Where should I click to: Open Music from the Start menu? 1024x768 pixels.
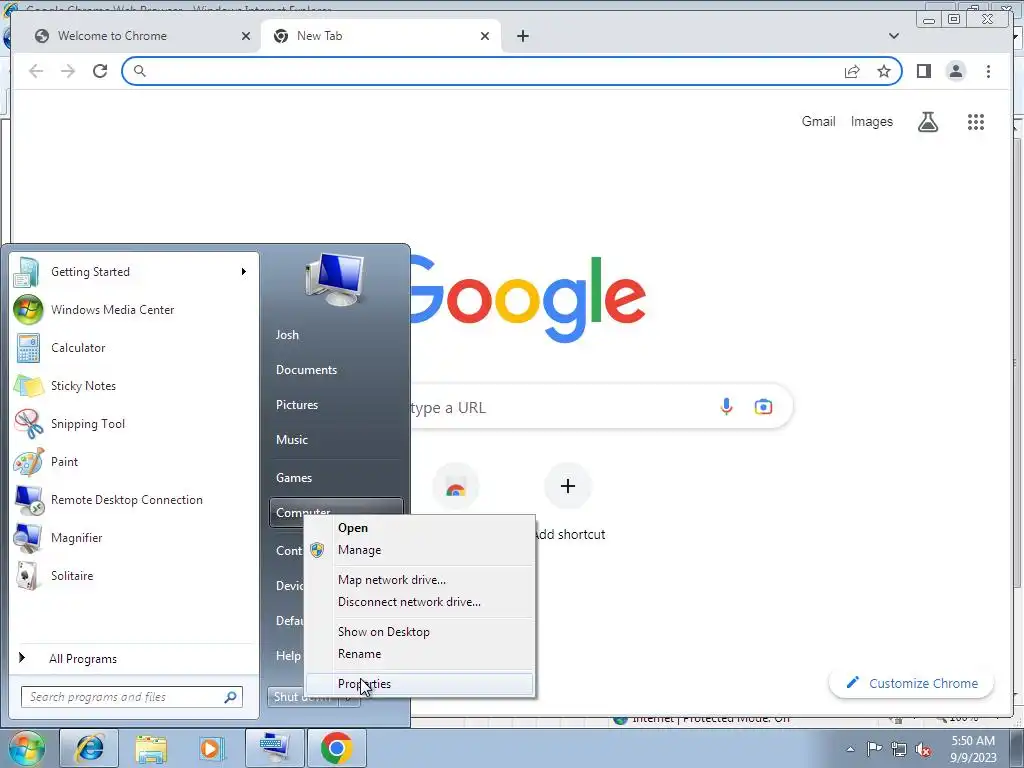[336, 440]
